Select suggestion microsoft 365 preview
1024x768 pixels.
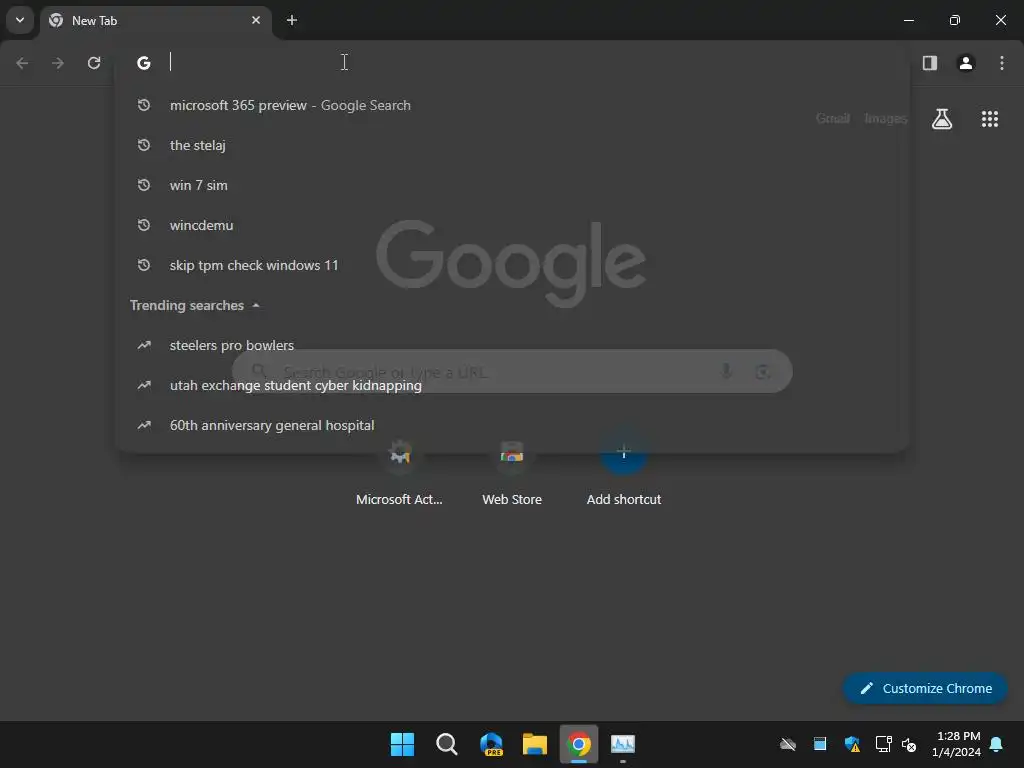point(512,105)
